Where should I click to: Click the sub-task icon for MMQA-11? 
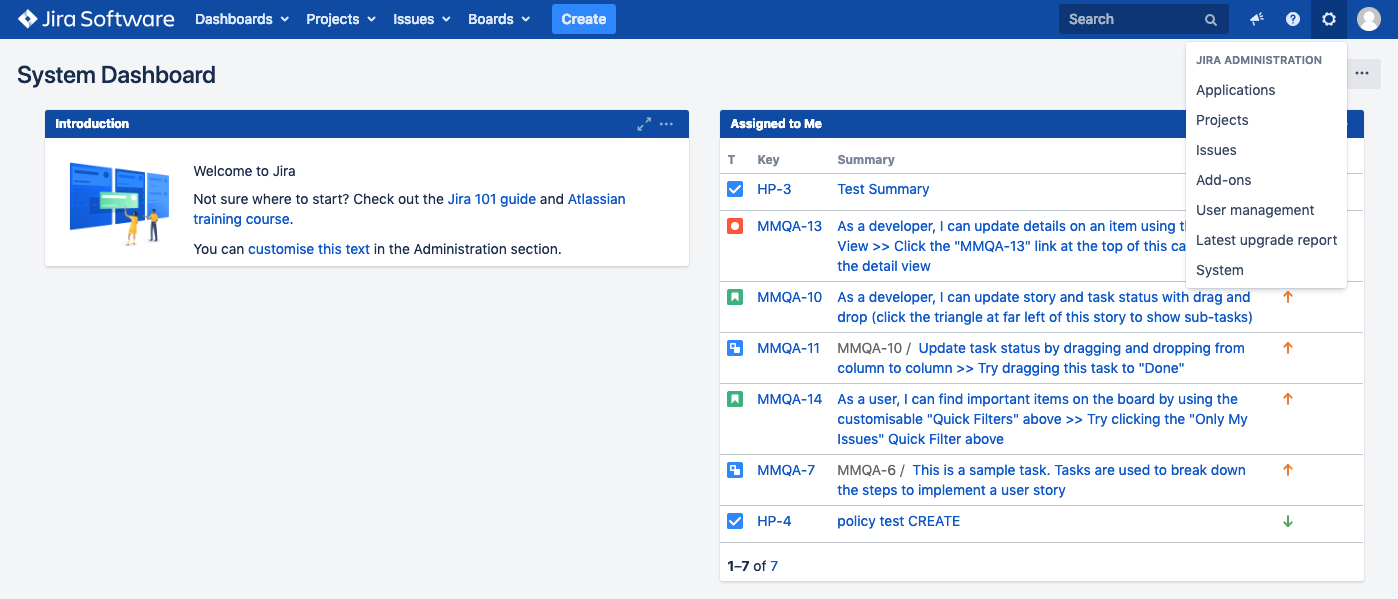735,348
